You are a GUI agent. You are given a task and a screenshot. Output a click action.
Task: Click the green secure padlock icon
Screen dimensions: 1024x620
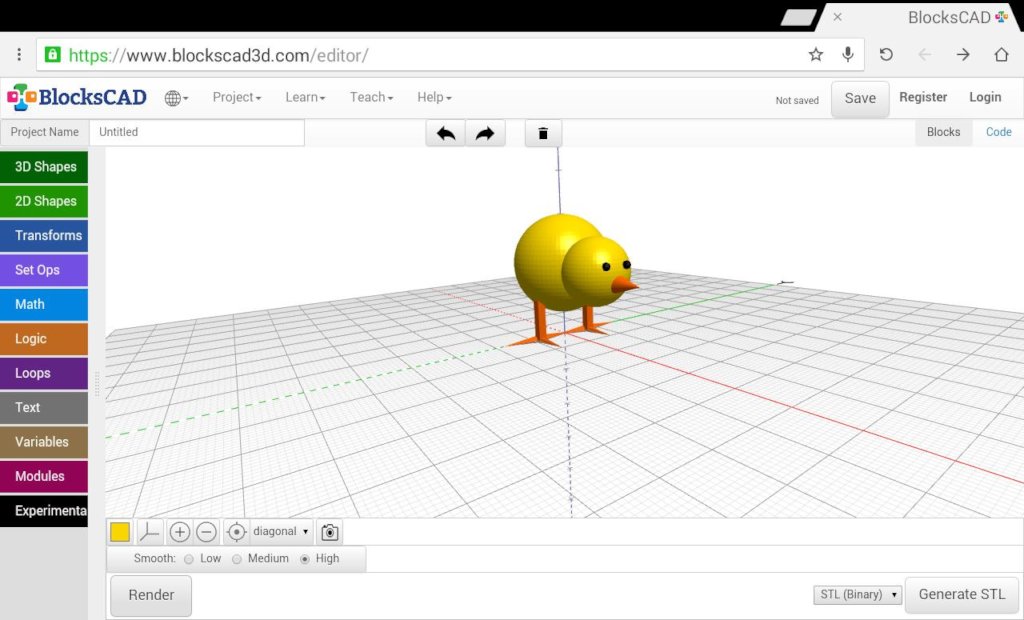[x=52, y=54]
